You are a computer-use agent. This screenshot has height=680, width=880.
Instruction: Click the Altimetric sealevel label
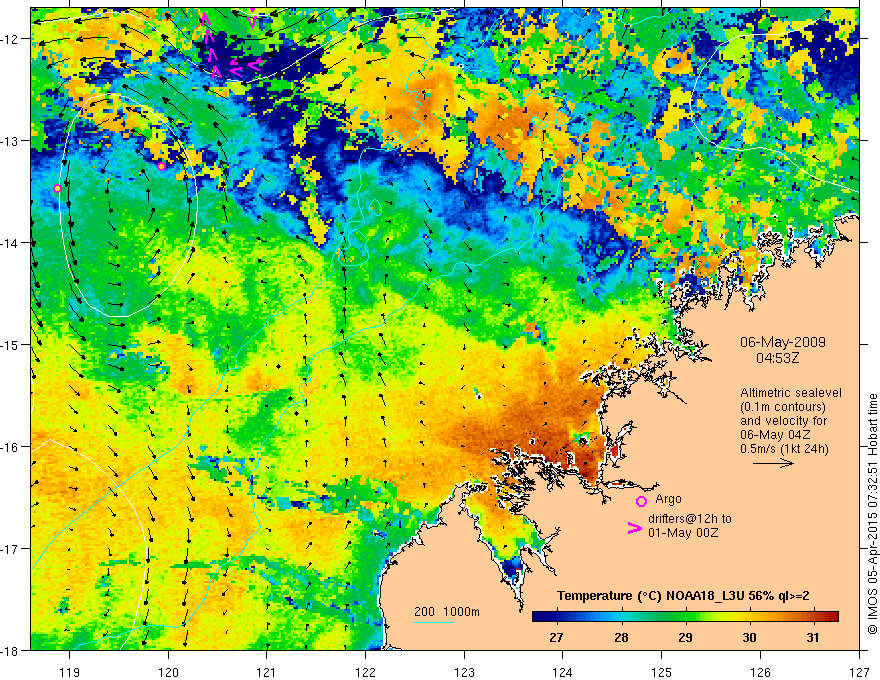click(791, 393)
